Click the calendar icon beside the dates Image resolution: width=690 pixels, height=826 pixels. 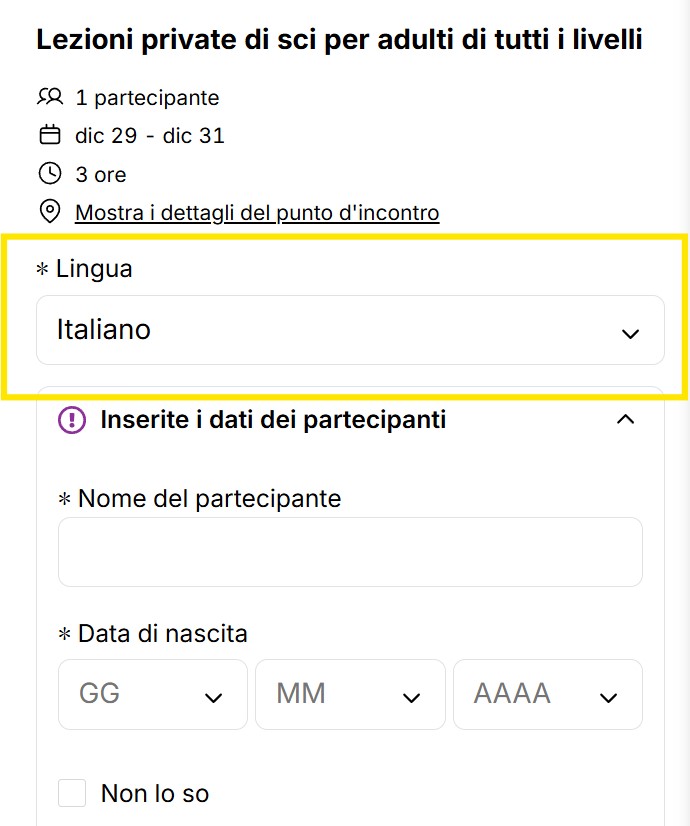[x=50, y=135]
